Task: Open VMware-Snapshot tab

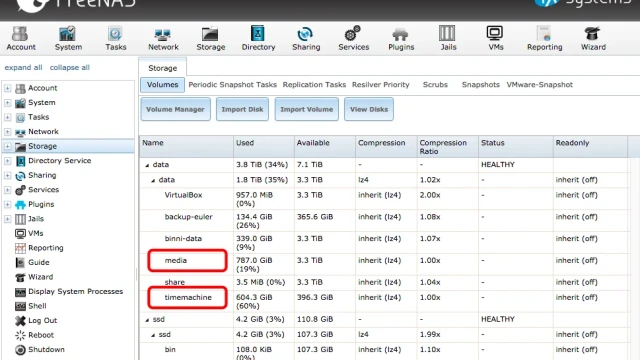Action: [x=540, y=84]
